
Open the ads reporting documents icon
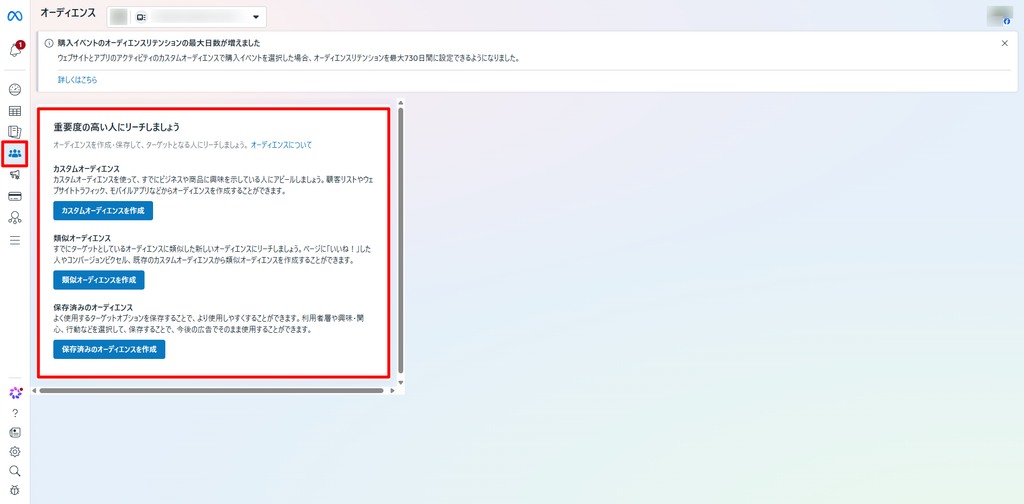coord(15,132)
